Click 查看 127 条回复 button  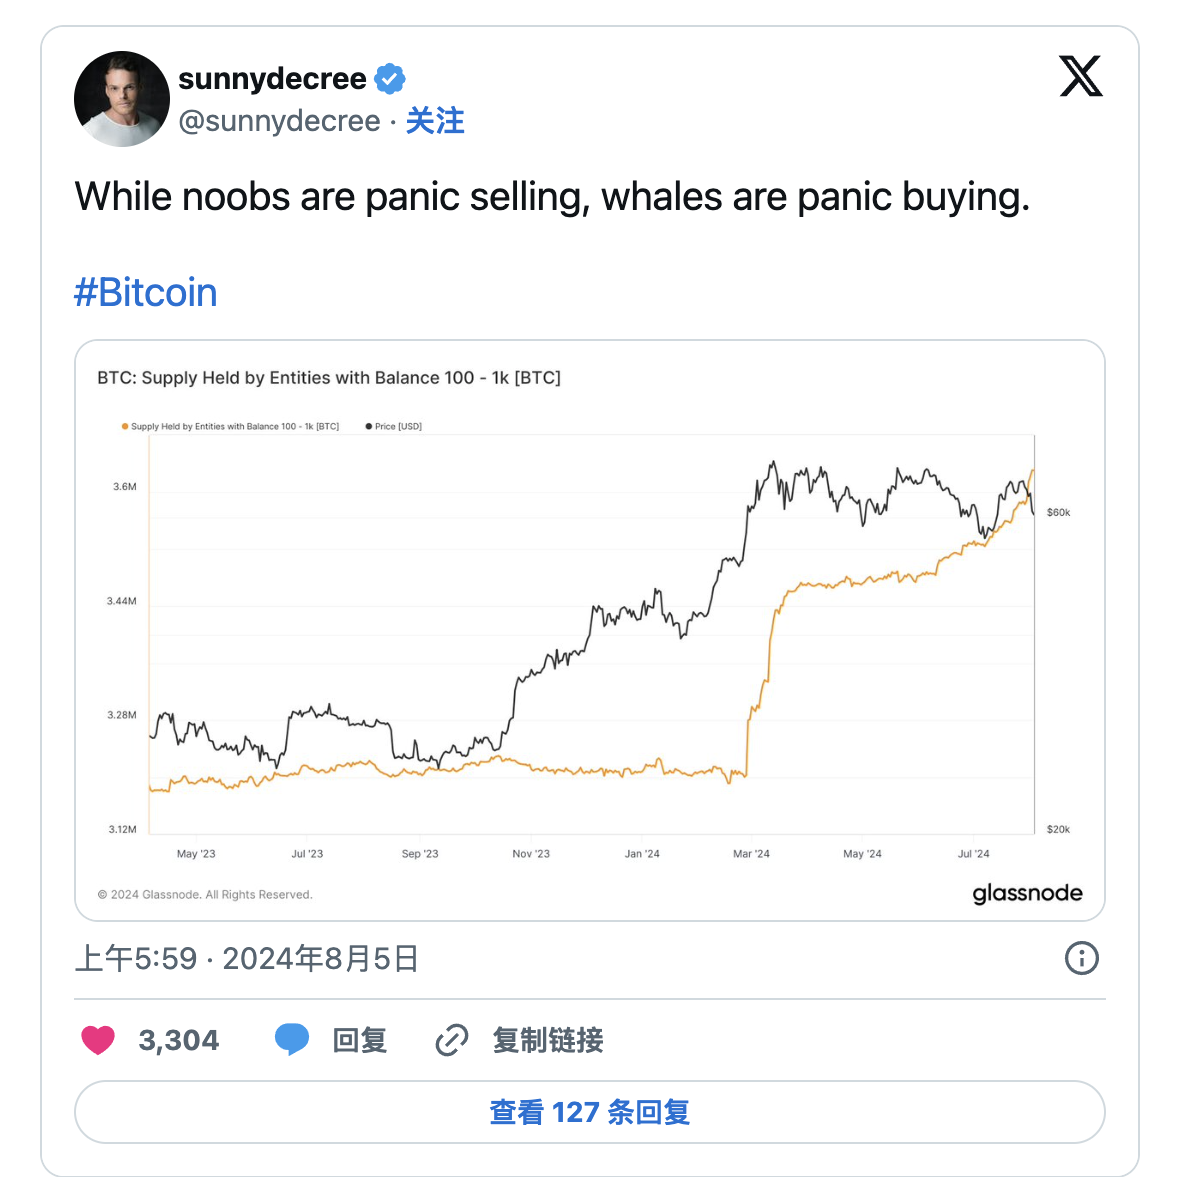coord(590,1112)
